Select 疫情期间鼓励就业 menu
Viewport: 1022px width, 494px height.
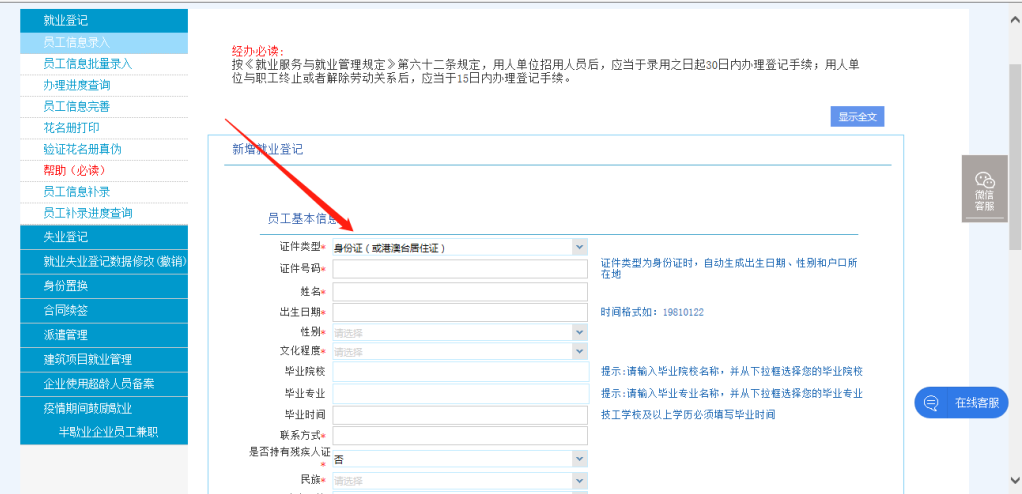[x=104, y=409]
